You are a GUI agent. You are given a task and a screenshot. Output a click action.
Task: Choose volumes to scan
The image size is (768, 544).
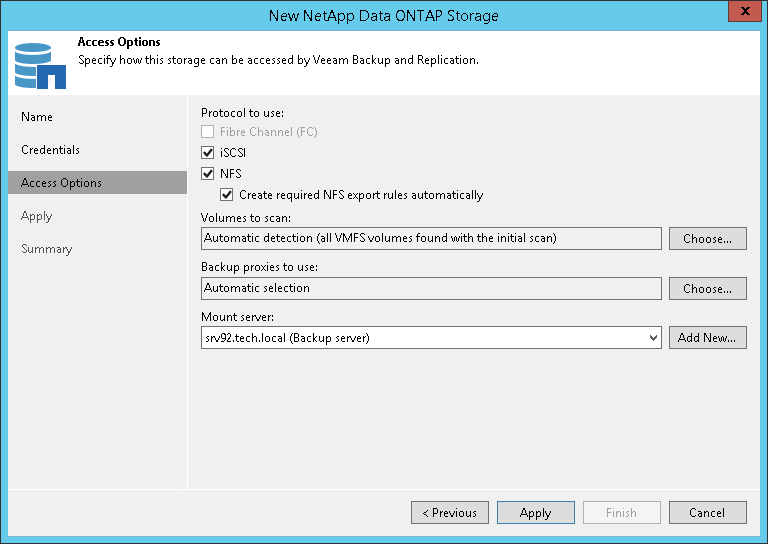707,239
